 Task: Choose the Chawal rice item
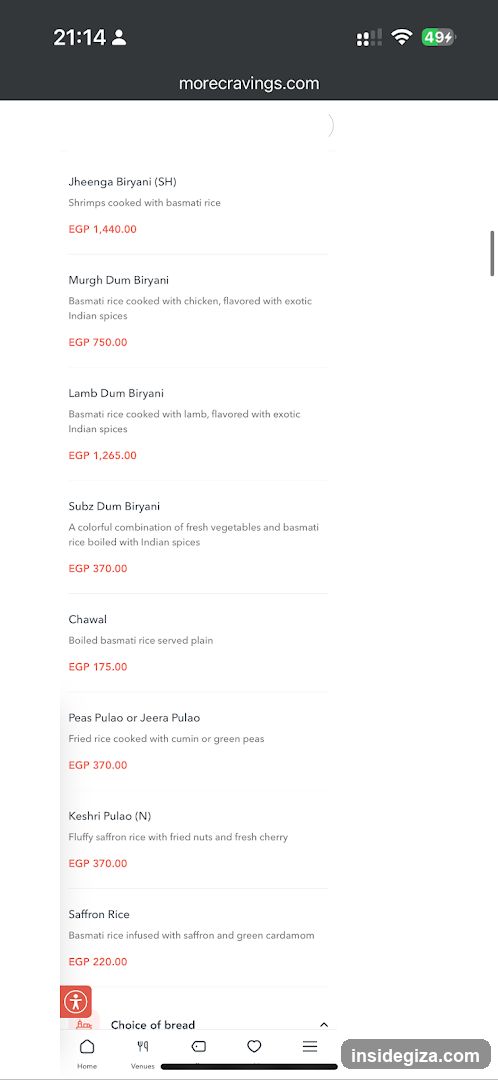pos(198,643)
